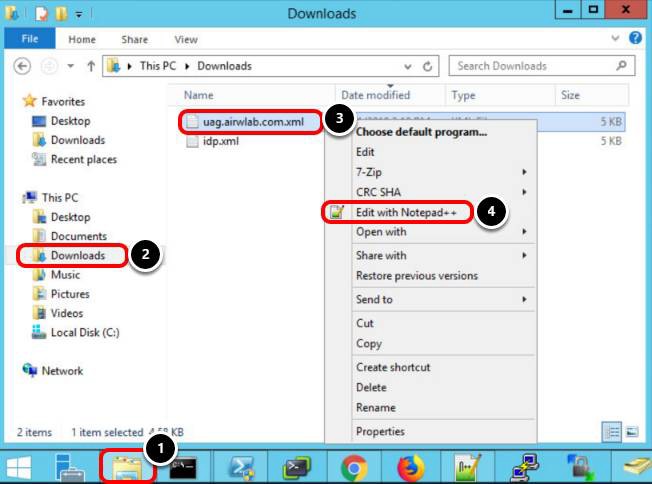Open Videos folder in navigation pane

[67, 313]
